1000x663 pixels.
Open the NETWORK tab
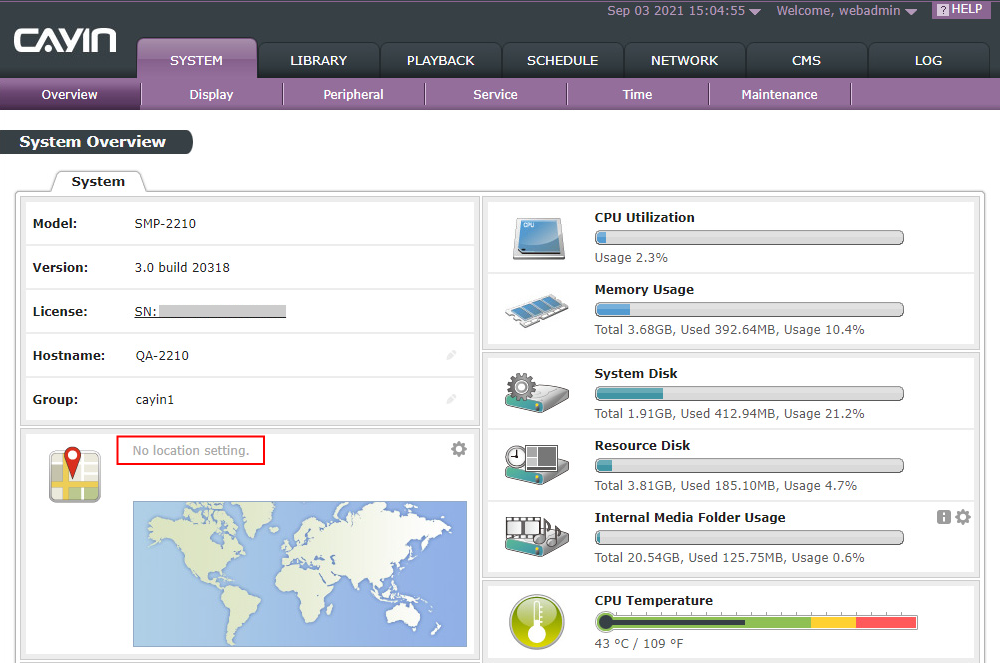tap(684, 61)
